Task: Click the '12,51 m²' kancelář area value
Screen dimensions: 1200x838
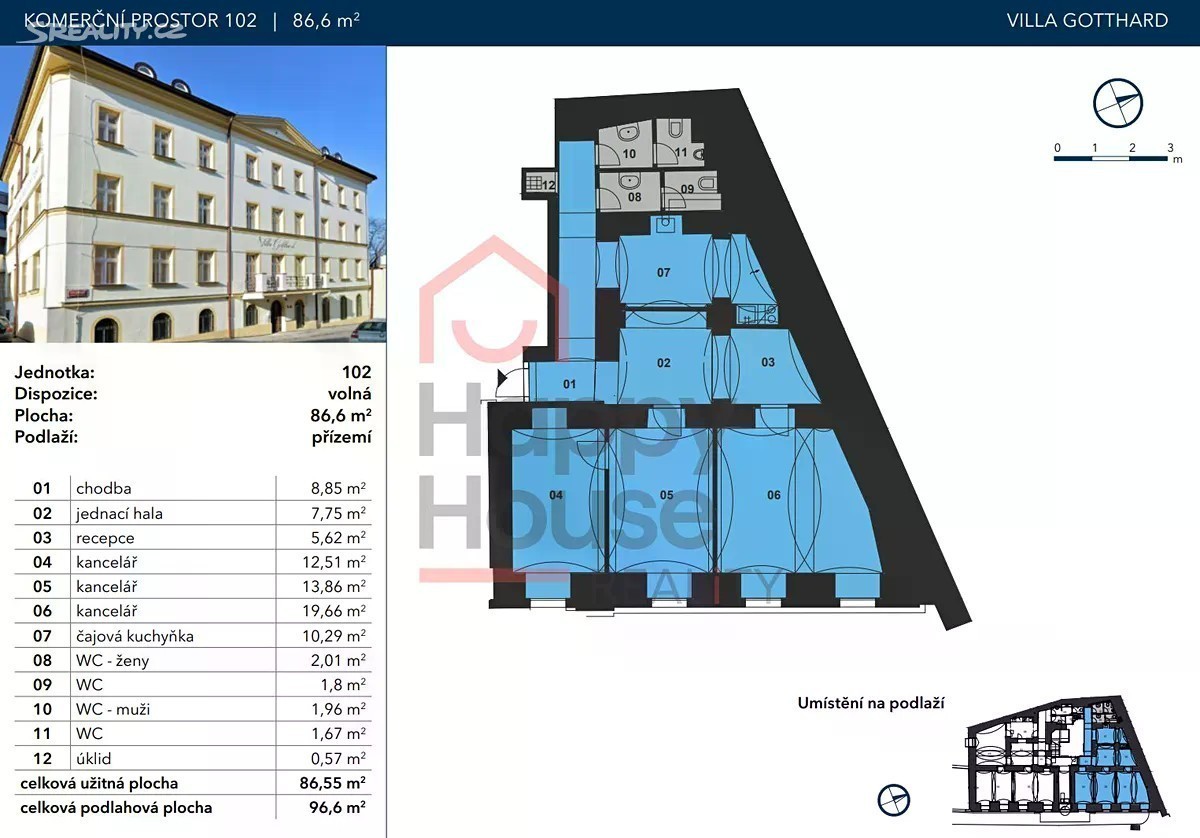Action: [x=334, y=562]
